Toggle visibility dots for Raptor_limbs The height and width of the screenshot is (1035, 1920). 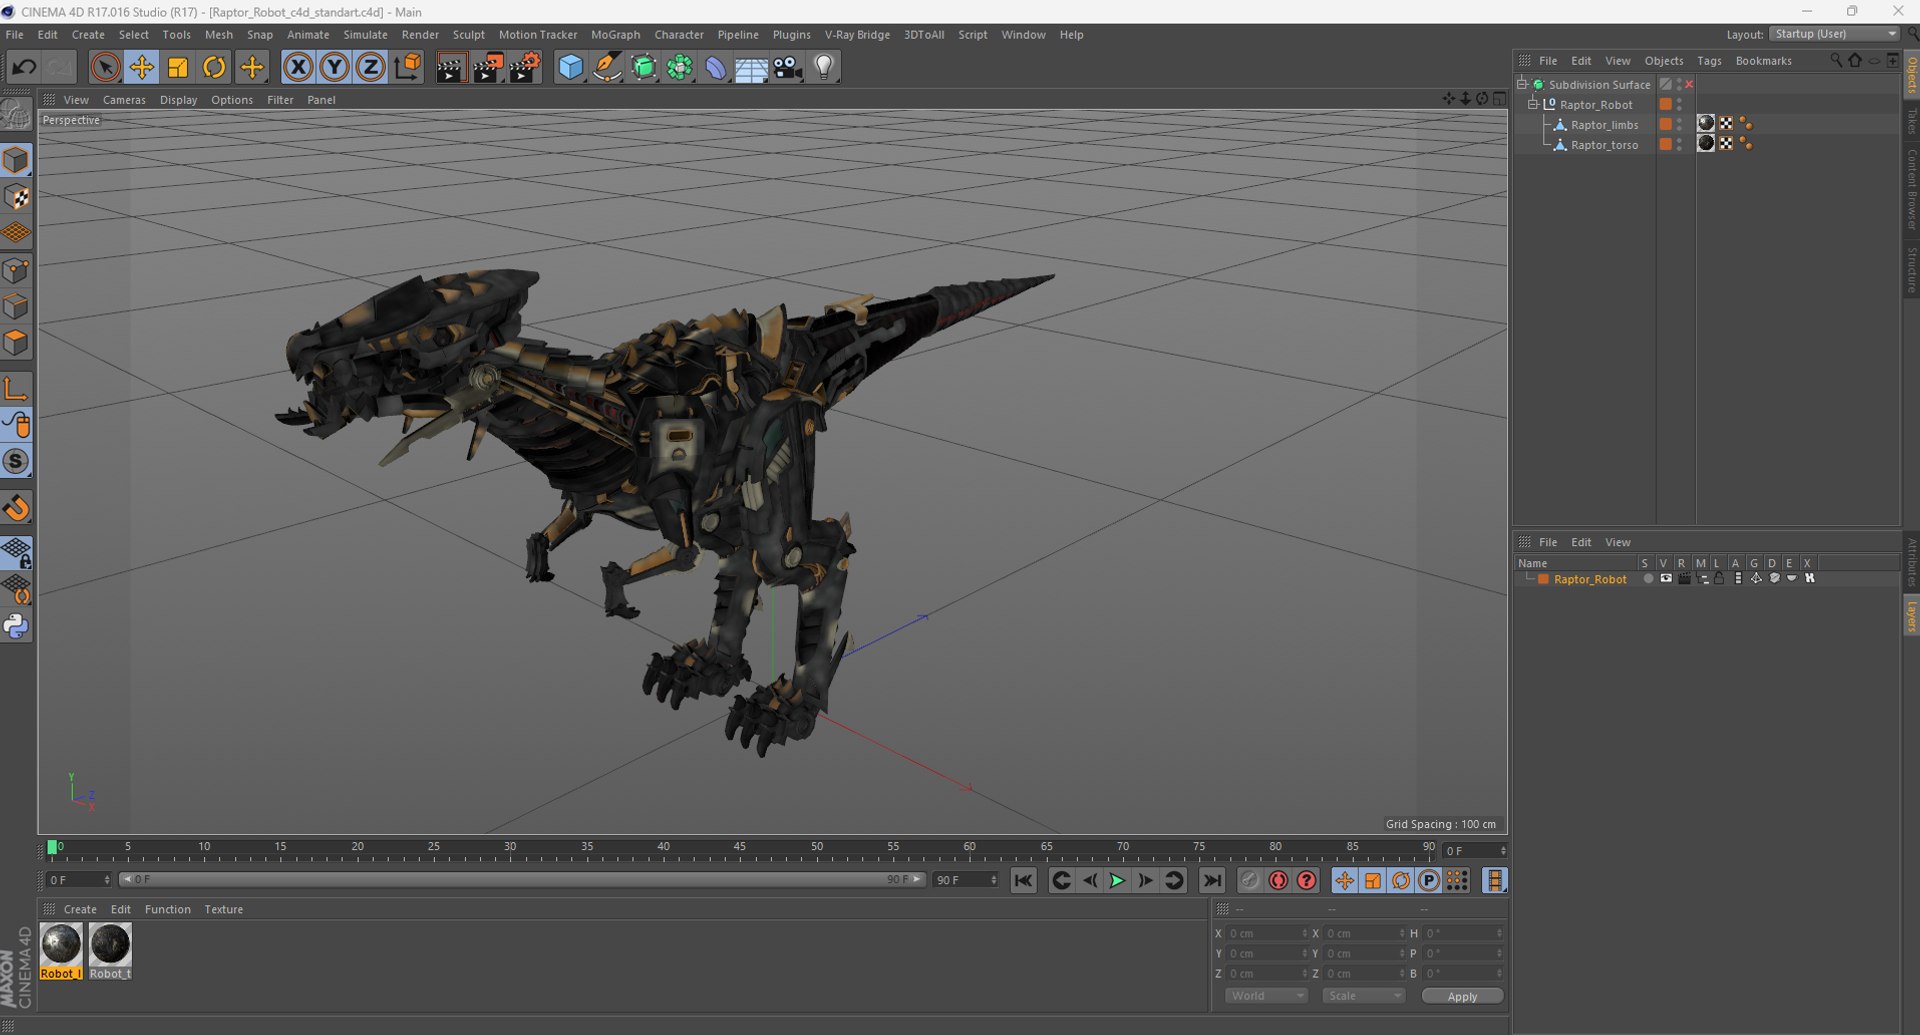1680,124
